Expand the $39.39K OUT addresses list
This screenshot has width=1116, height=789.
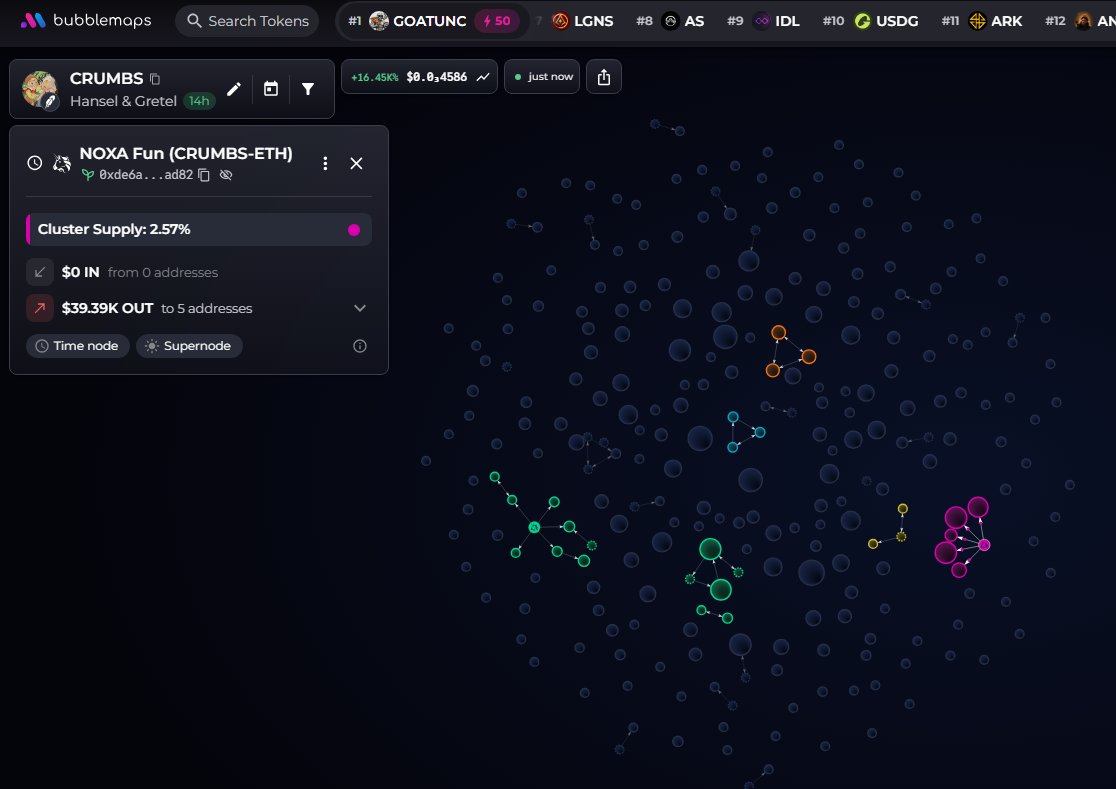coord(359,308)
